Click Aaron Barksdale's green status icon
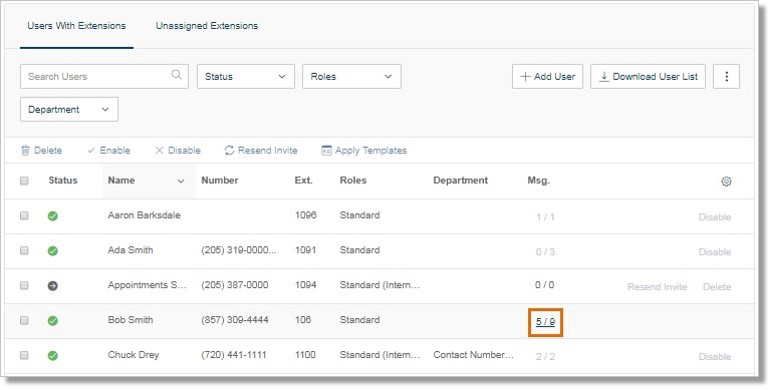 pos(53,216)
